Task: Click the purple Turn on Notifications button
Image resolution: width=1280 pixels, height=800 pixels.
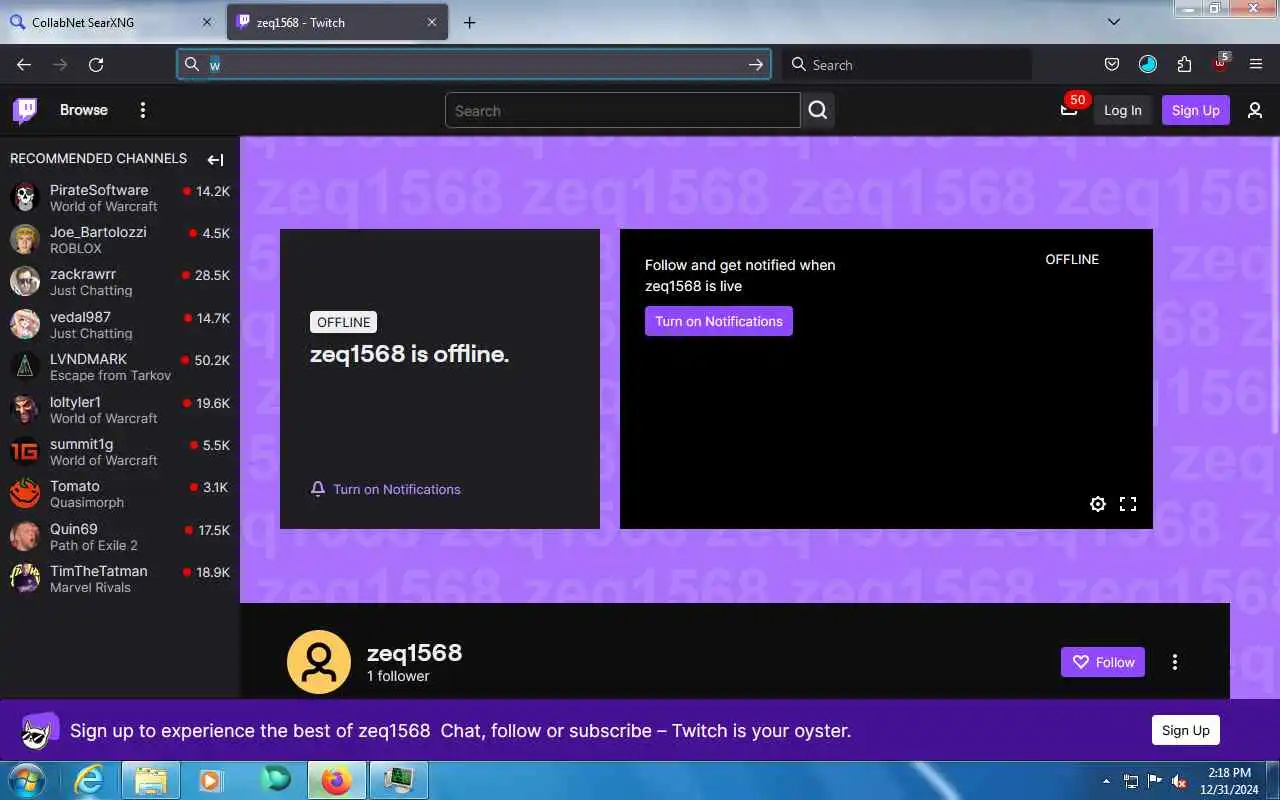Action: [x=719, y=321]
